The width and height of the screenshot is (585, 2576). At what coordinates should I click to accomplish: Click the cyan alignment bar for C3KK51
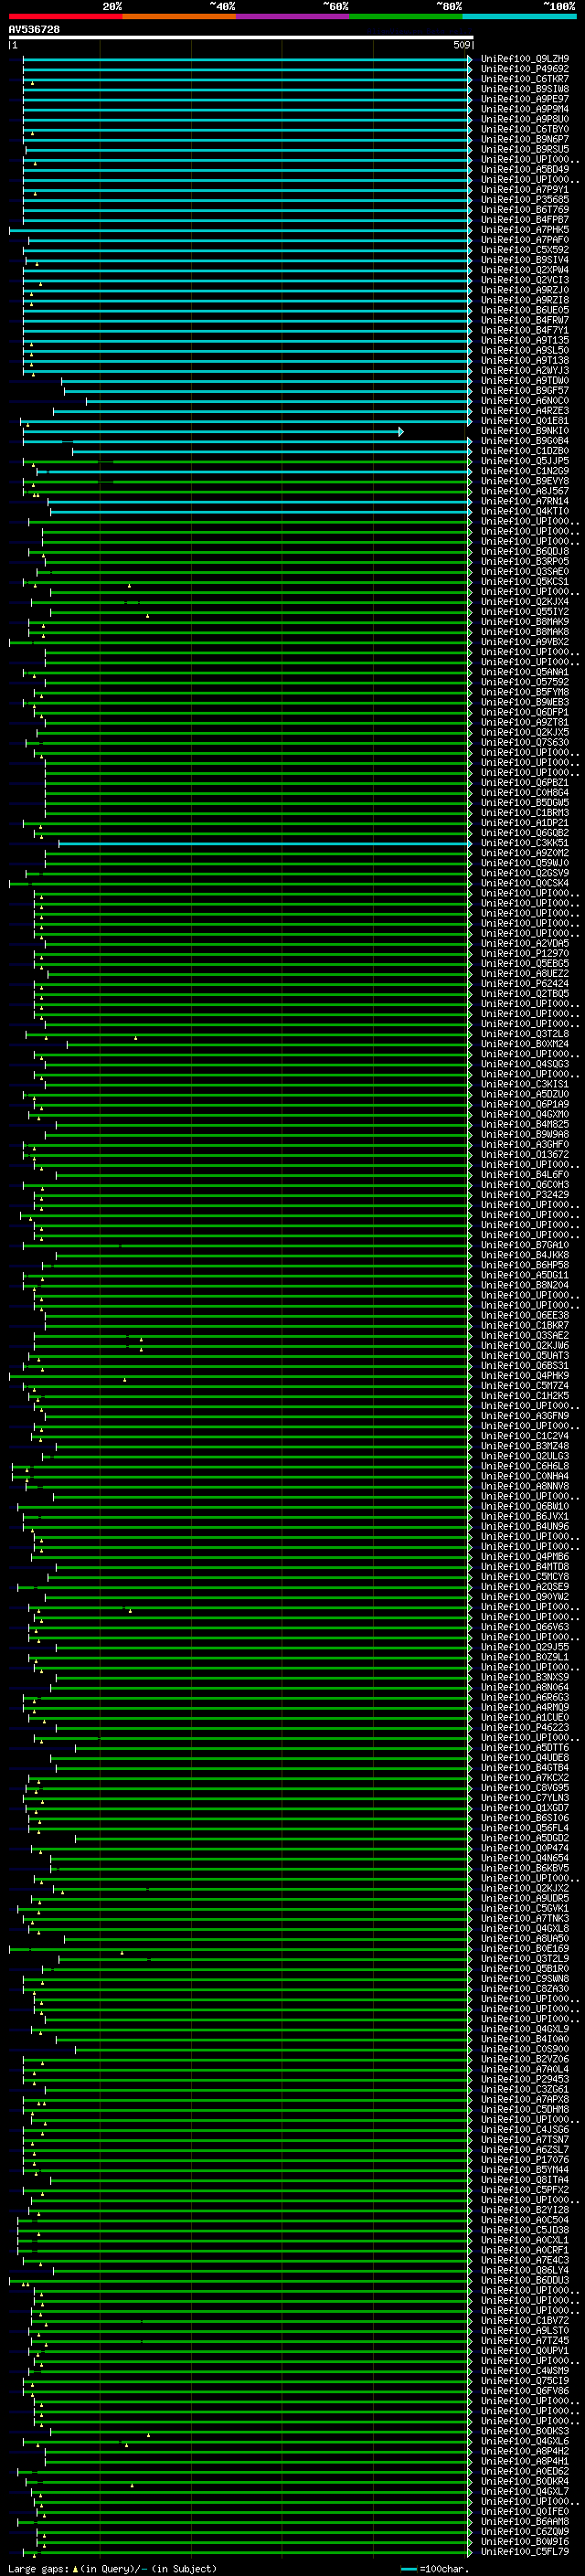tap(264, 843)
